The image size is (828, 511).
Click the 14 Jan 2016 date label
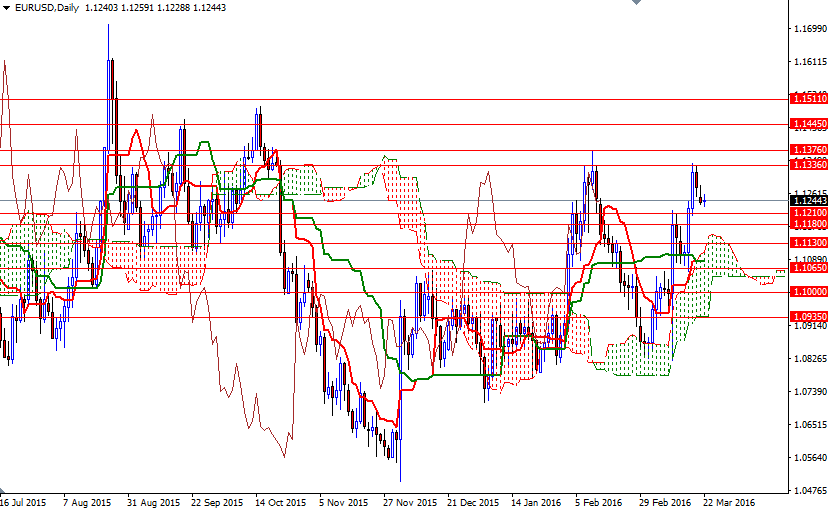(x=536, y=503)
